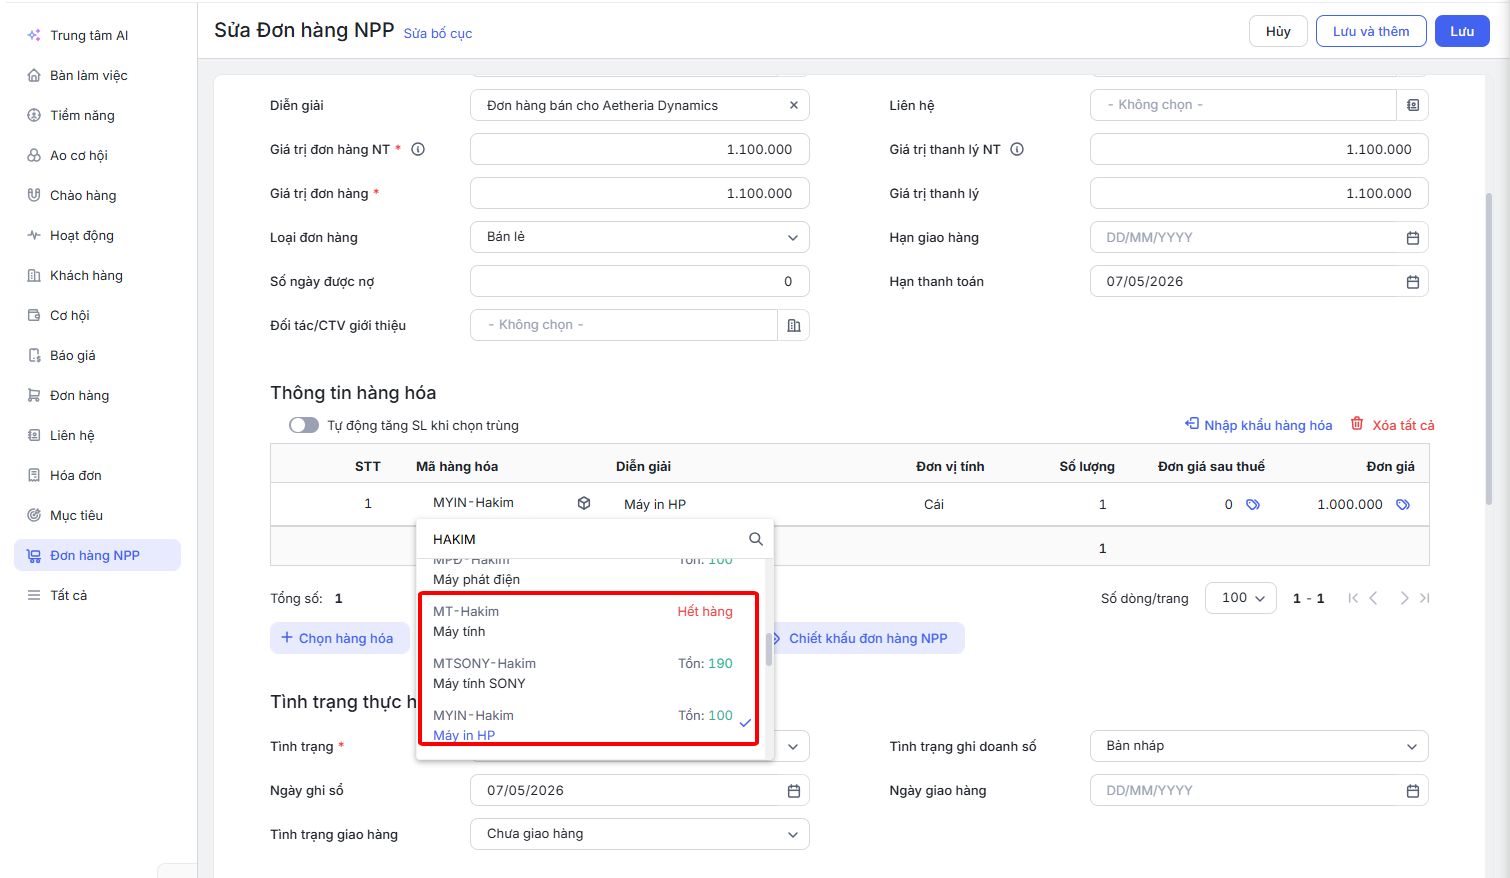Click the tag icon beside Đơn giá sau thuế value
This screenshot has height=878, width=1510.
[x=1253, y=504]
